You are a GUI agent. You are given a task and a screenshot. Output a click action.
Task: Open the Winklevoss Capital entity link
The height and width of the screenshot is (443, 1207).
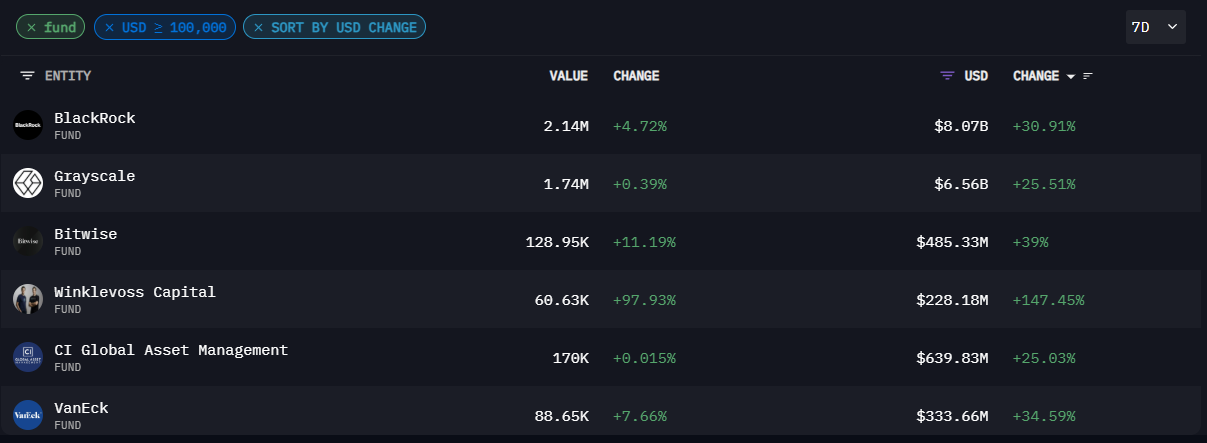pos(135,292)
